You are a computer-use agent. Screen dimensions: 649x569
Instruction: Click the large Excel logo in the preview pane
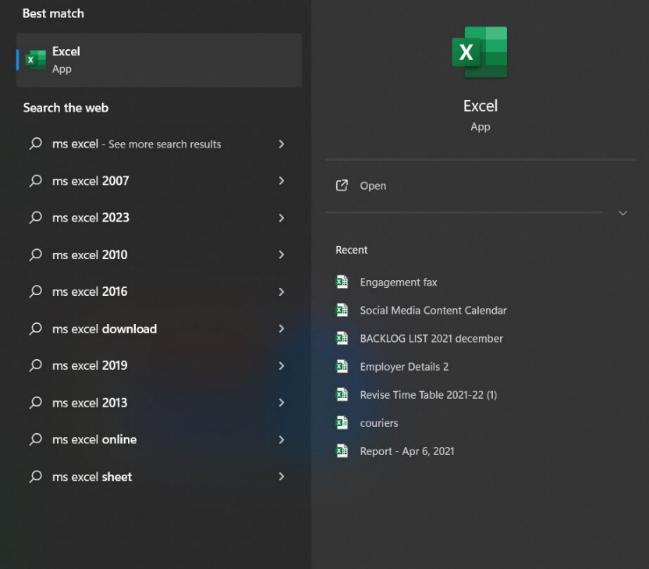[480, 52]
